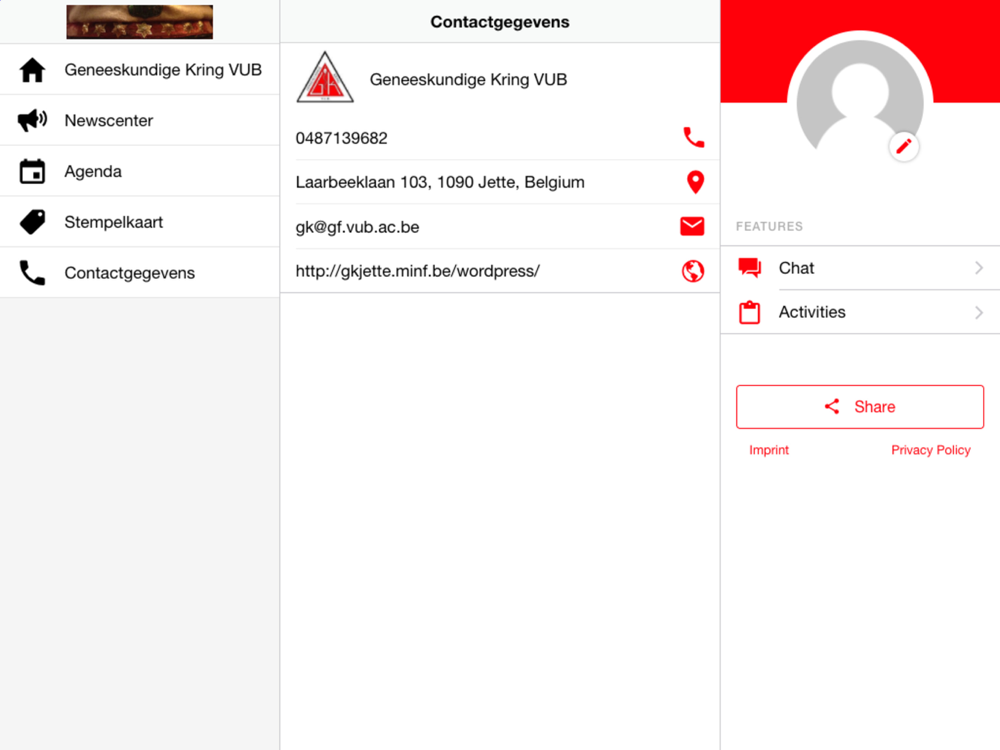
Task: Open the Chat feature row
Action: tap(860, 268)
